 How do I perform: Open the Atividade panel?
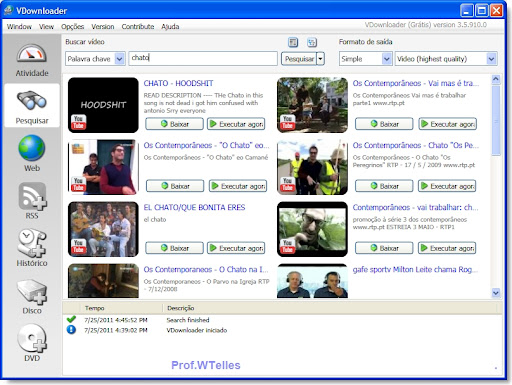(x=32, y=60)
